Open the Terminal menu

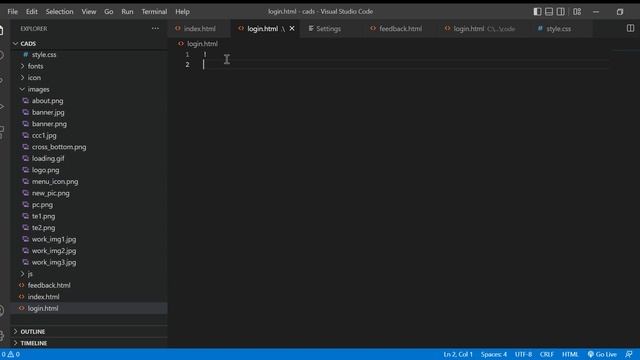[x=154, y=12]
